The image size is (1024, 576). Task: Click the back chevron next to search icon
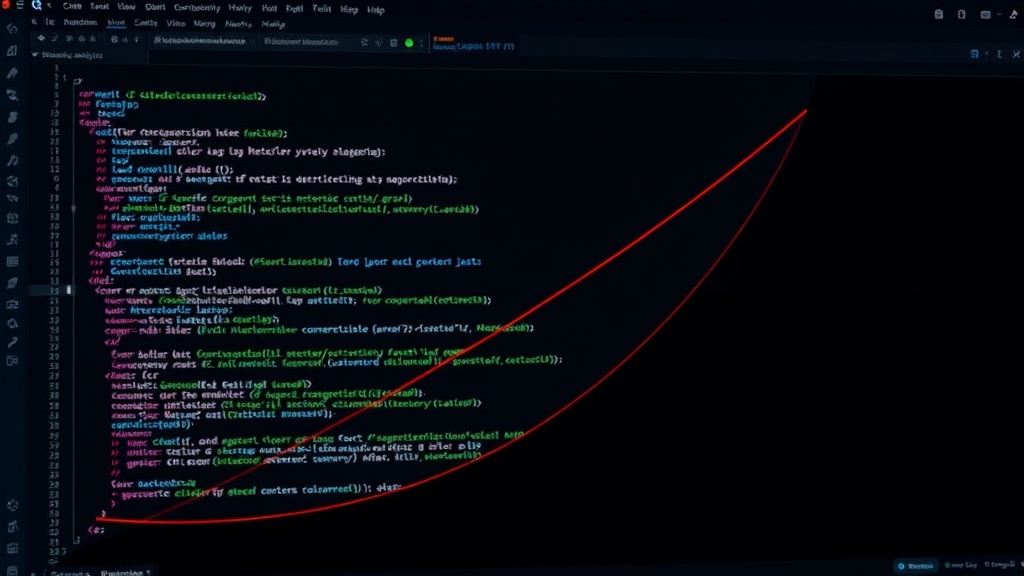(50, 6)
